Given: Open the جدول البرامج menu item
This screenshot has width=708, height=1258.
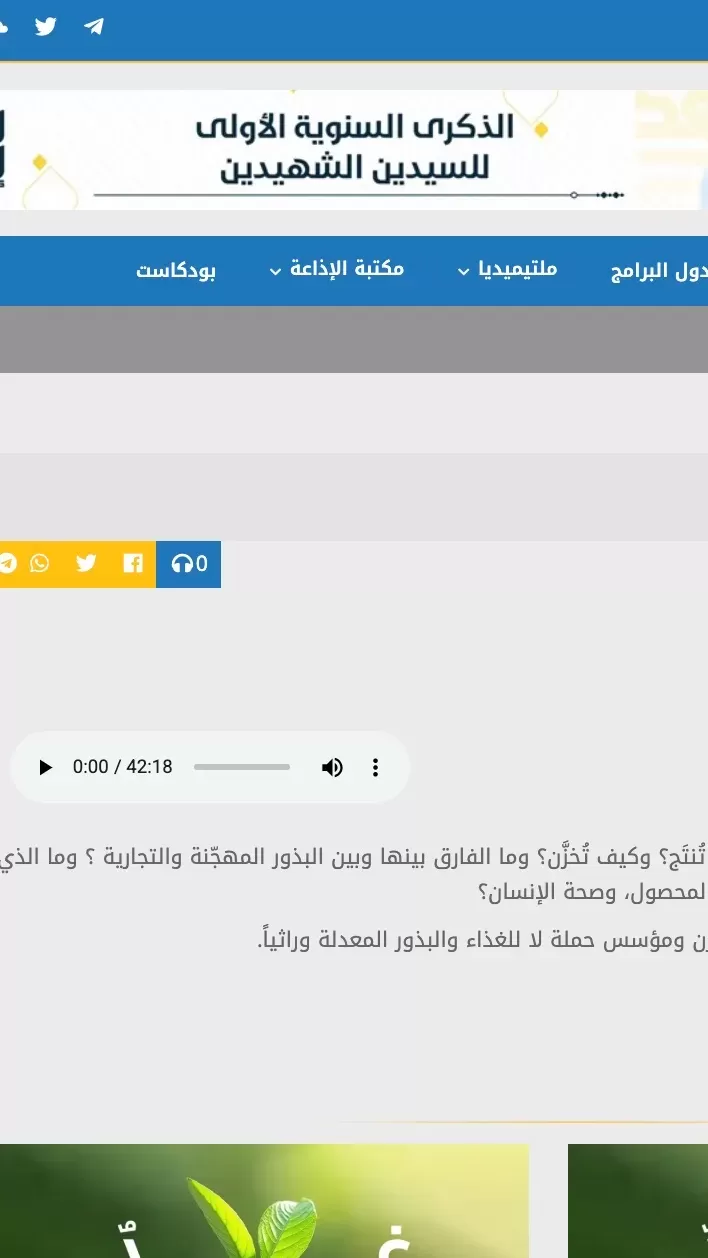Looking at the screenshot, I should pyautogui.click(x=658, y=272).
